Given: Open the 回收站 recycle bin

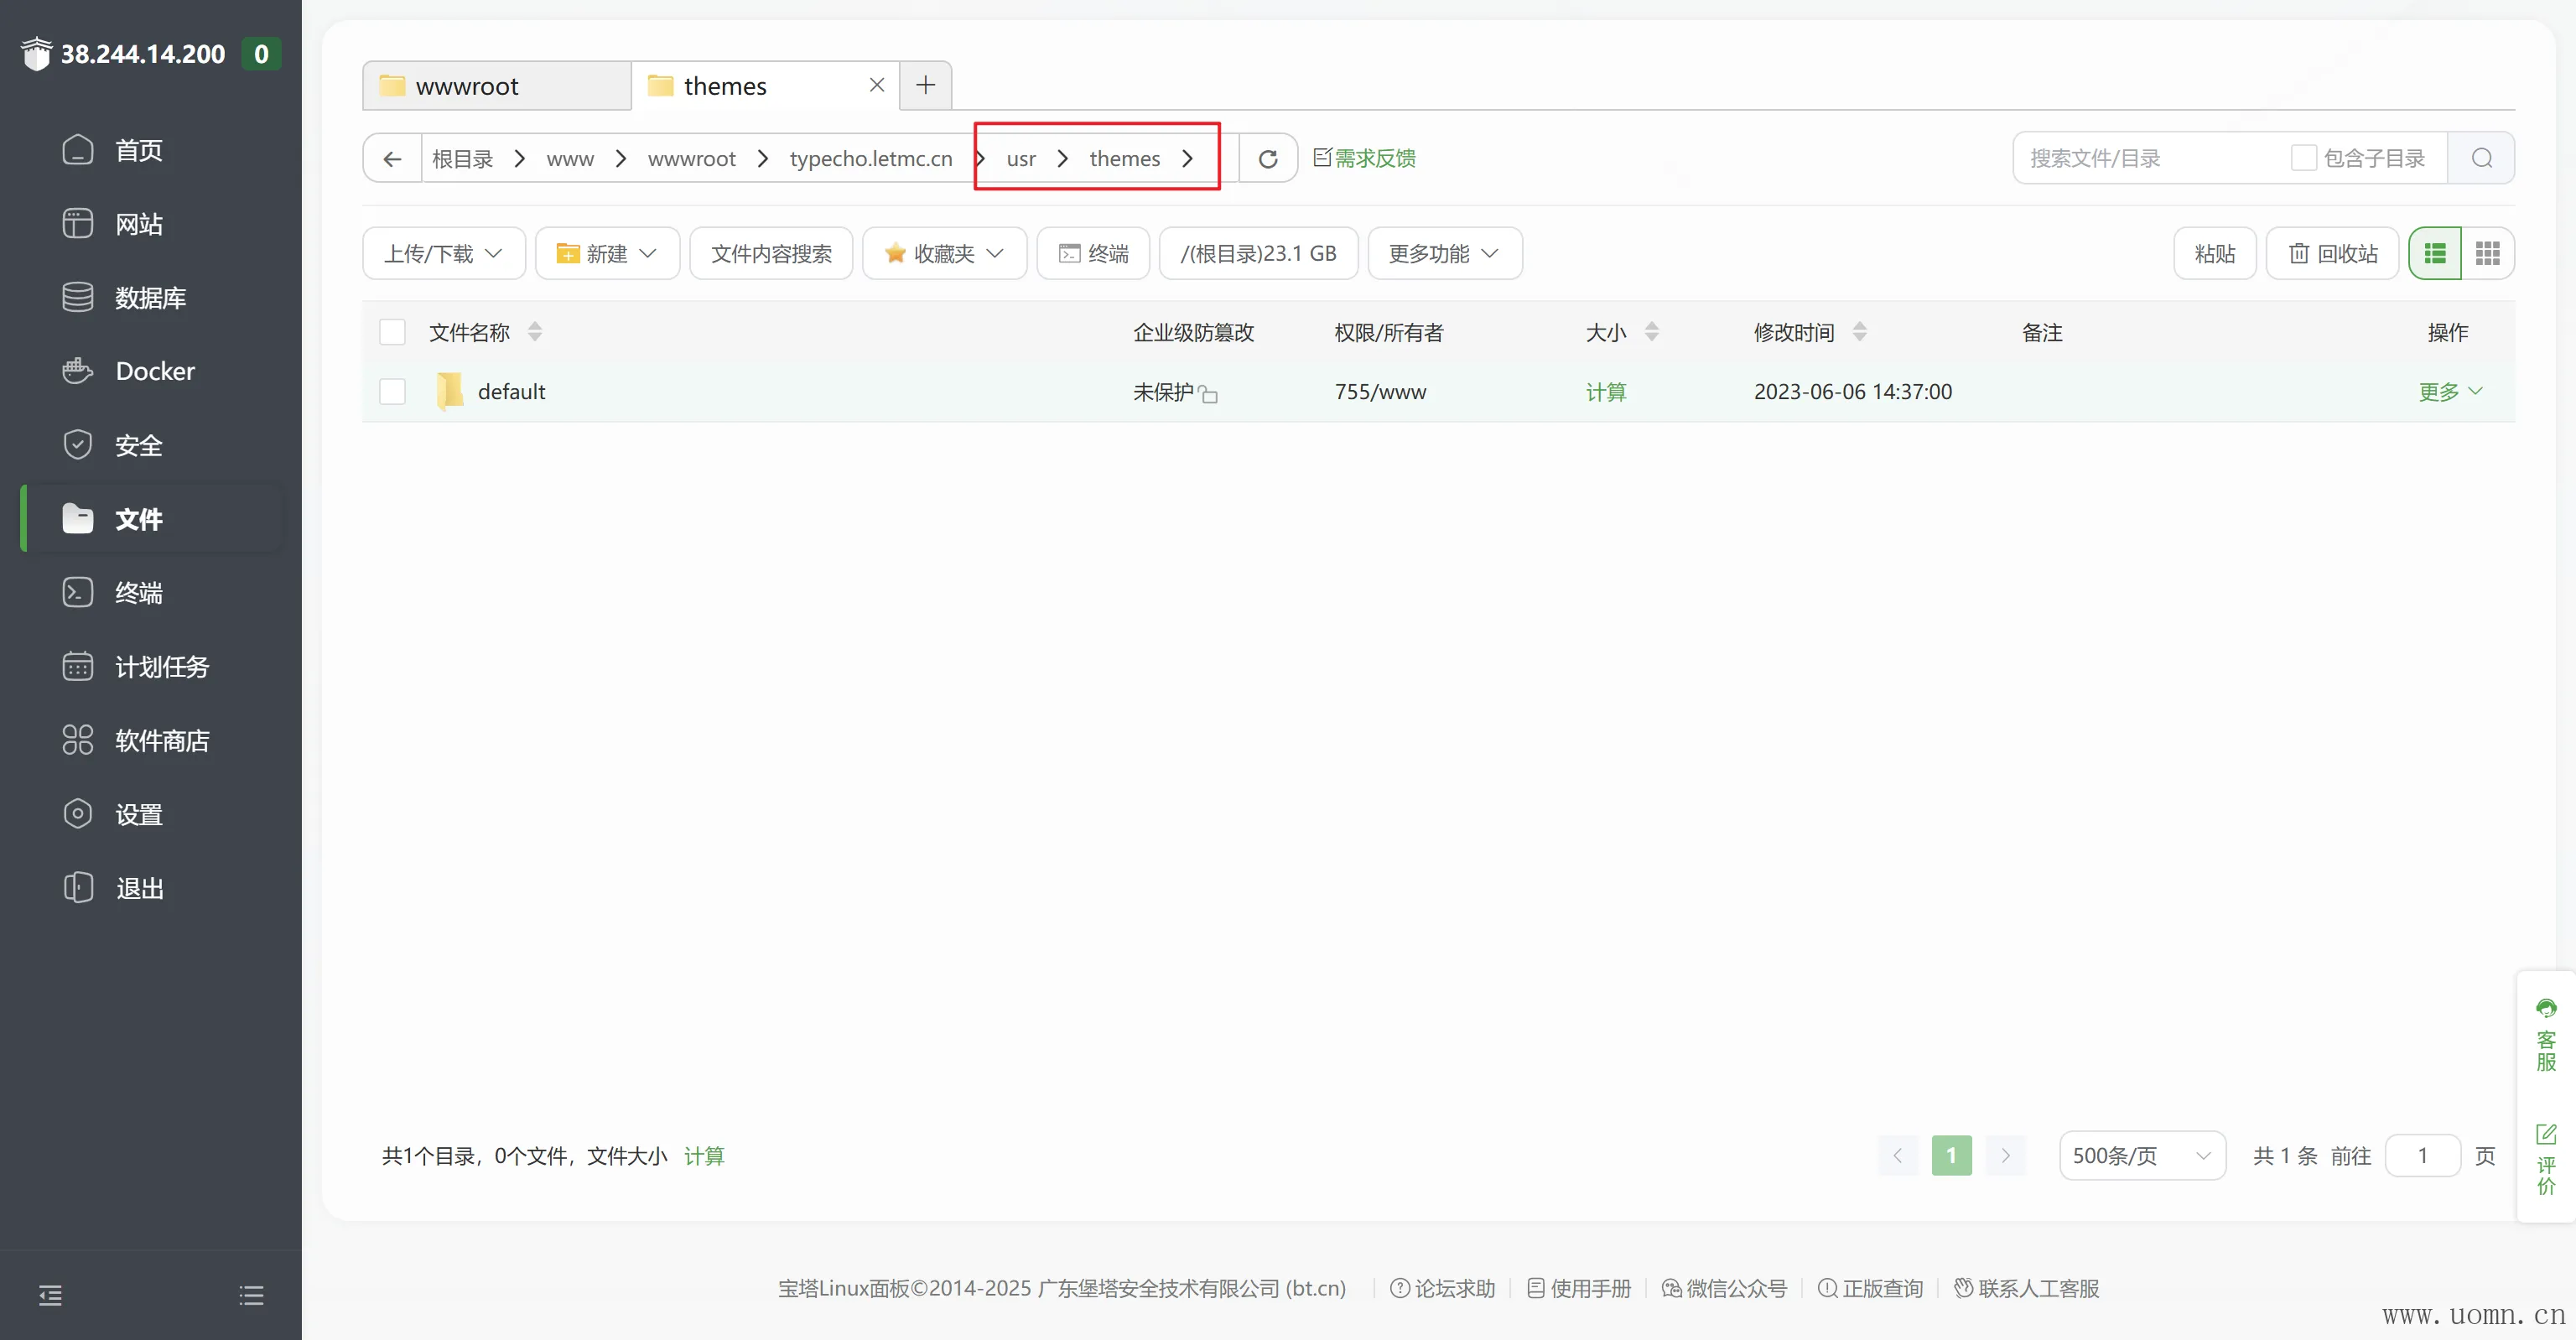Looking at the screenshot, I should click(2332, 254).
